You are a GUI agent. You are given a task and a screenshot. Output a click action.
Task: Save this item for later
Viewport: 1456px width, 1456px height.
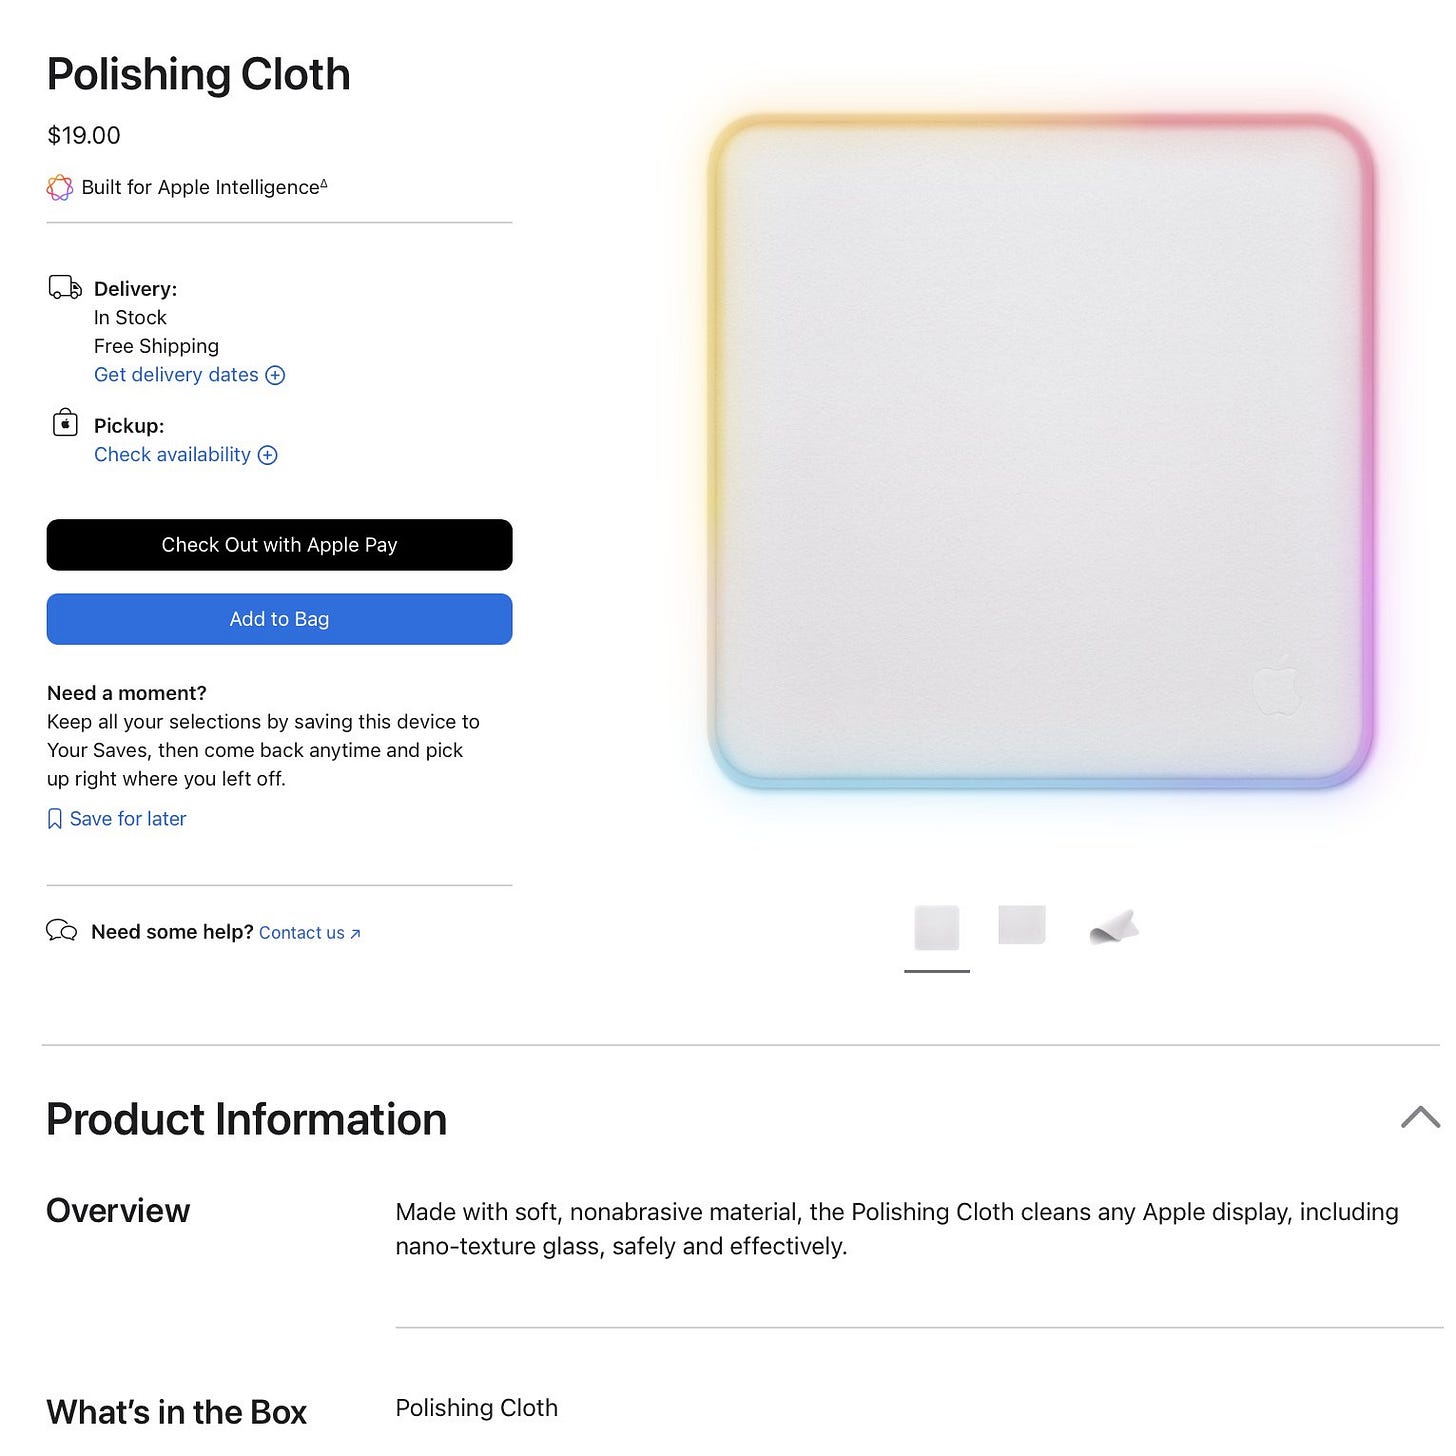pos(128,819)
